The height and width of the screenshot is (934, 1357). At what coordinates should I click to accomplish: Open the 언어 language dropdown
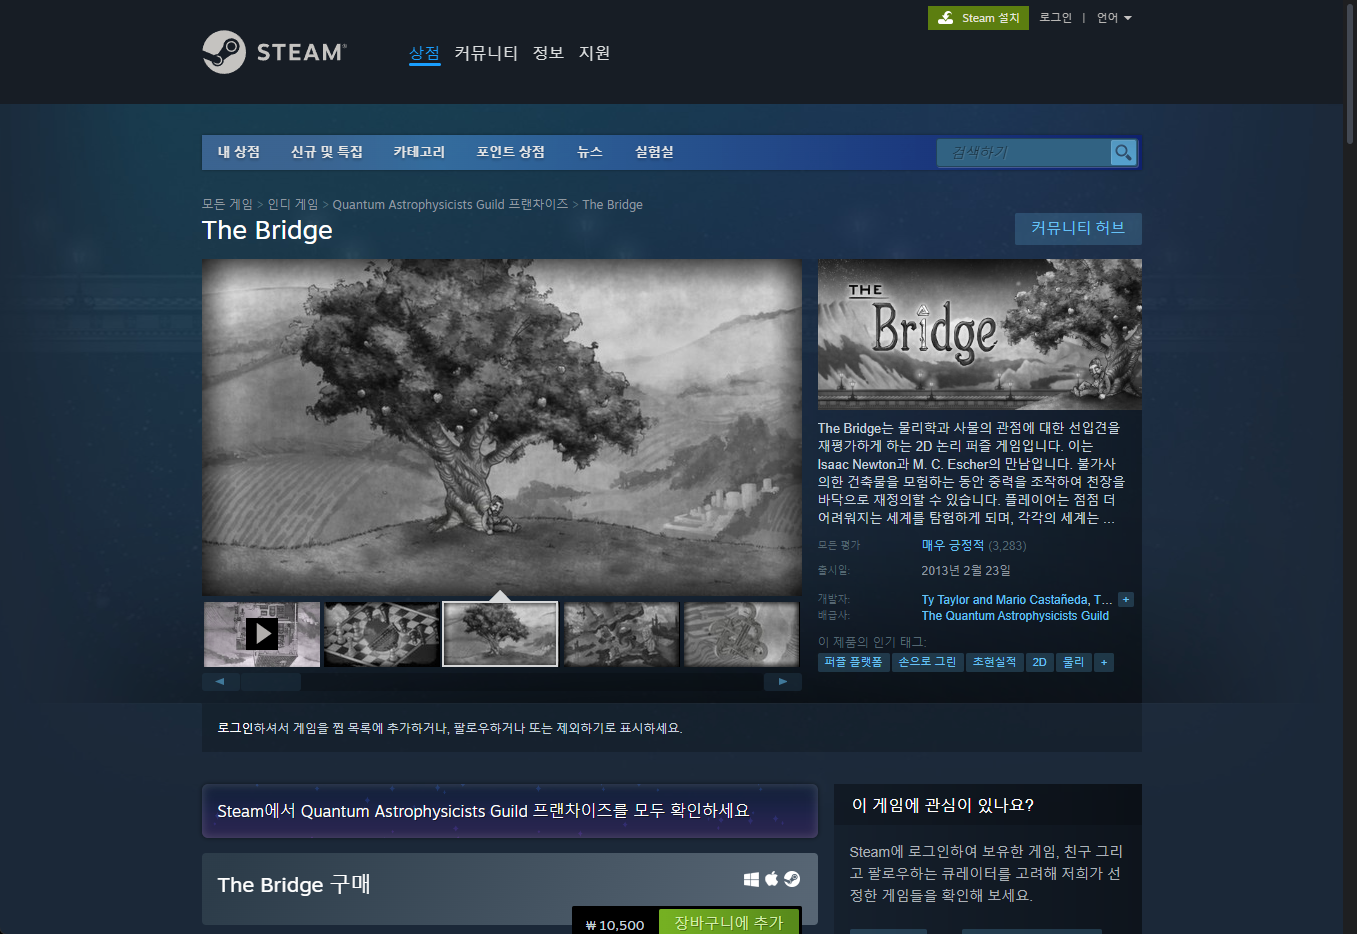1114,18
